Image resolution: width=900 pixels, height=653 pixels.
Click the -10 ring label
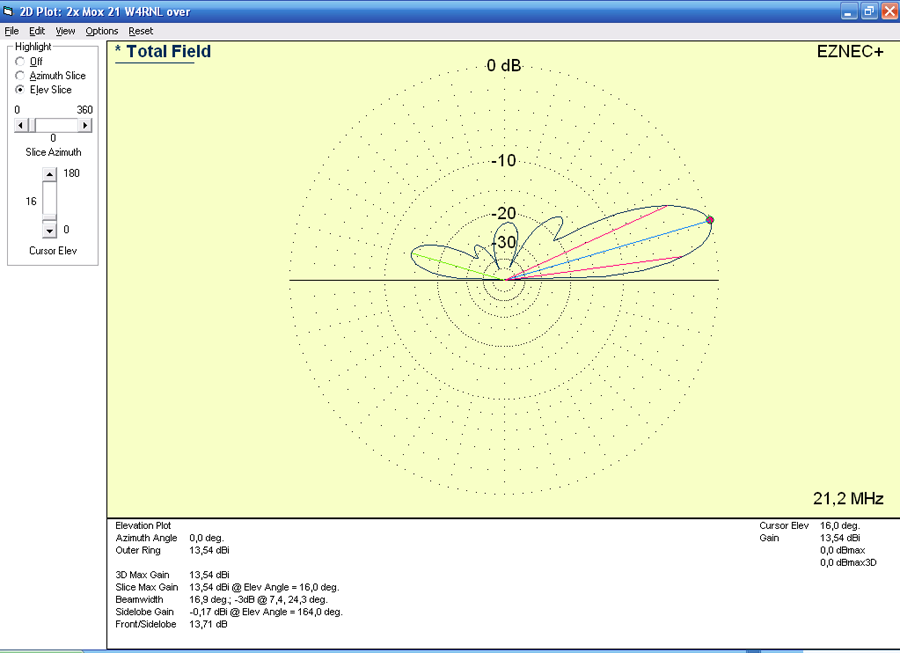coord(503,160)
